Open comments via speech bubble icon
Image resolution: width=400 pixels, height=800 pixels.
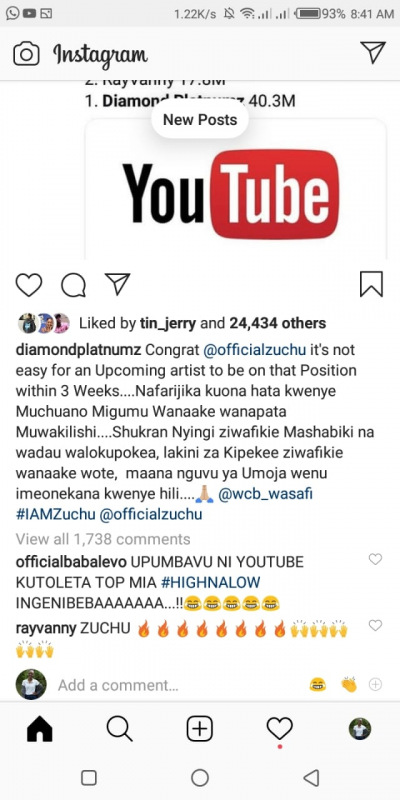pyautogui.click(x=73, y=285)
